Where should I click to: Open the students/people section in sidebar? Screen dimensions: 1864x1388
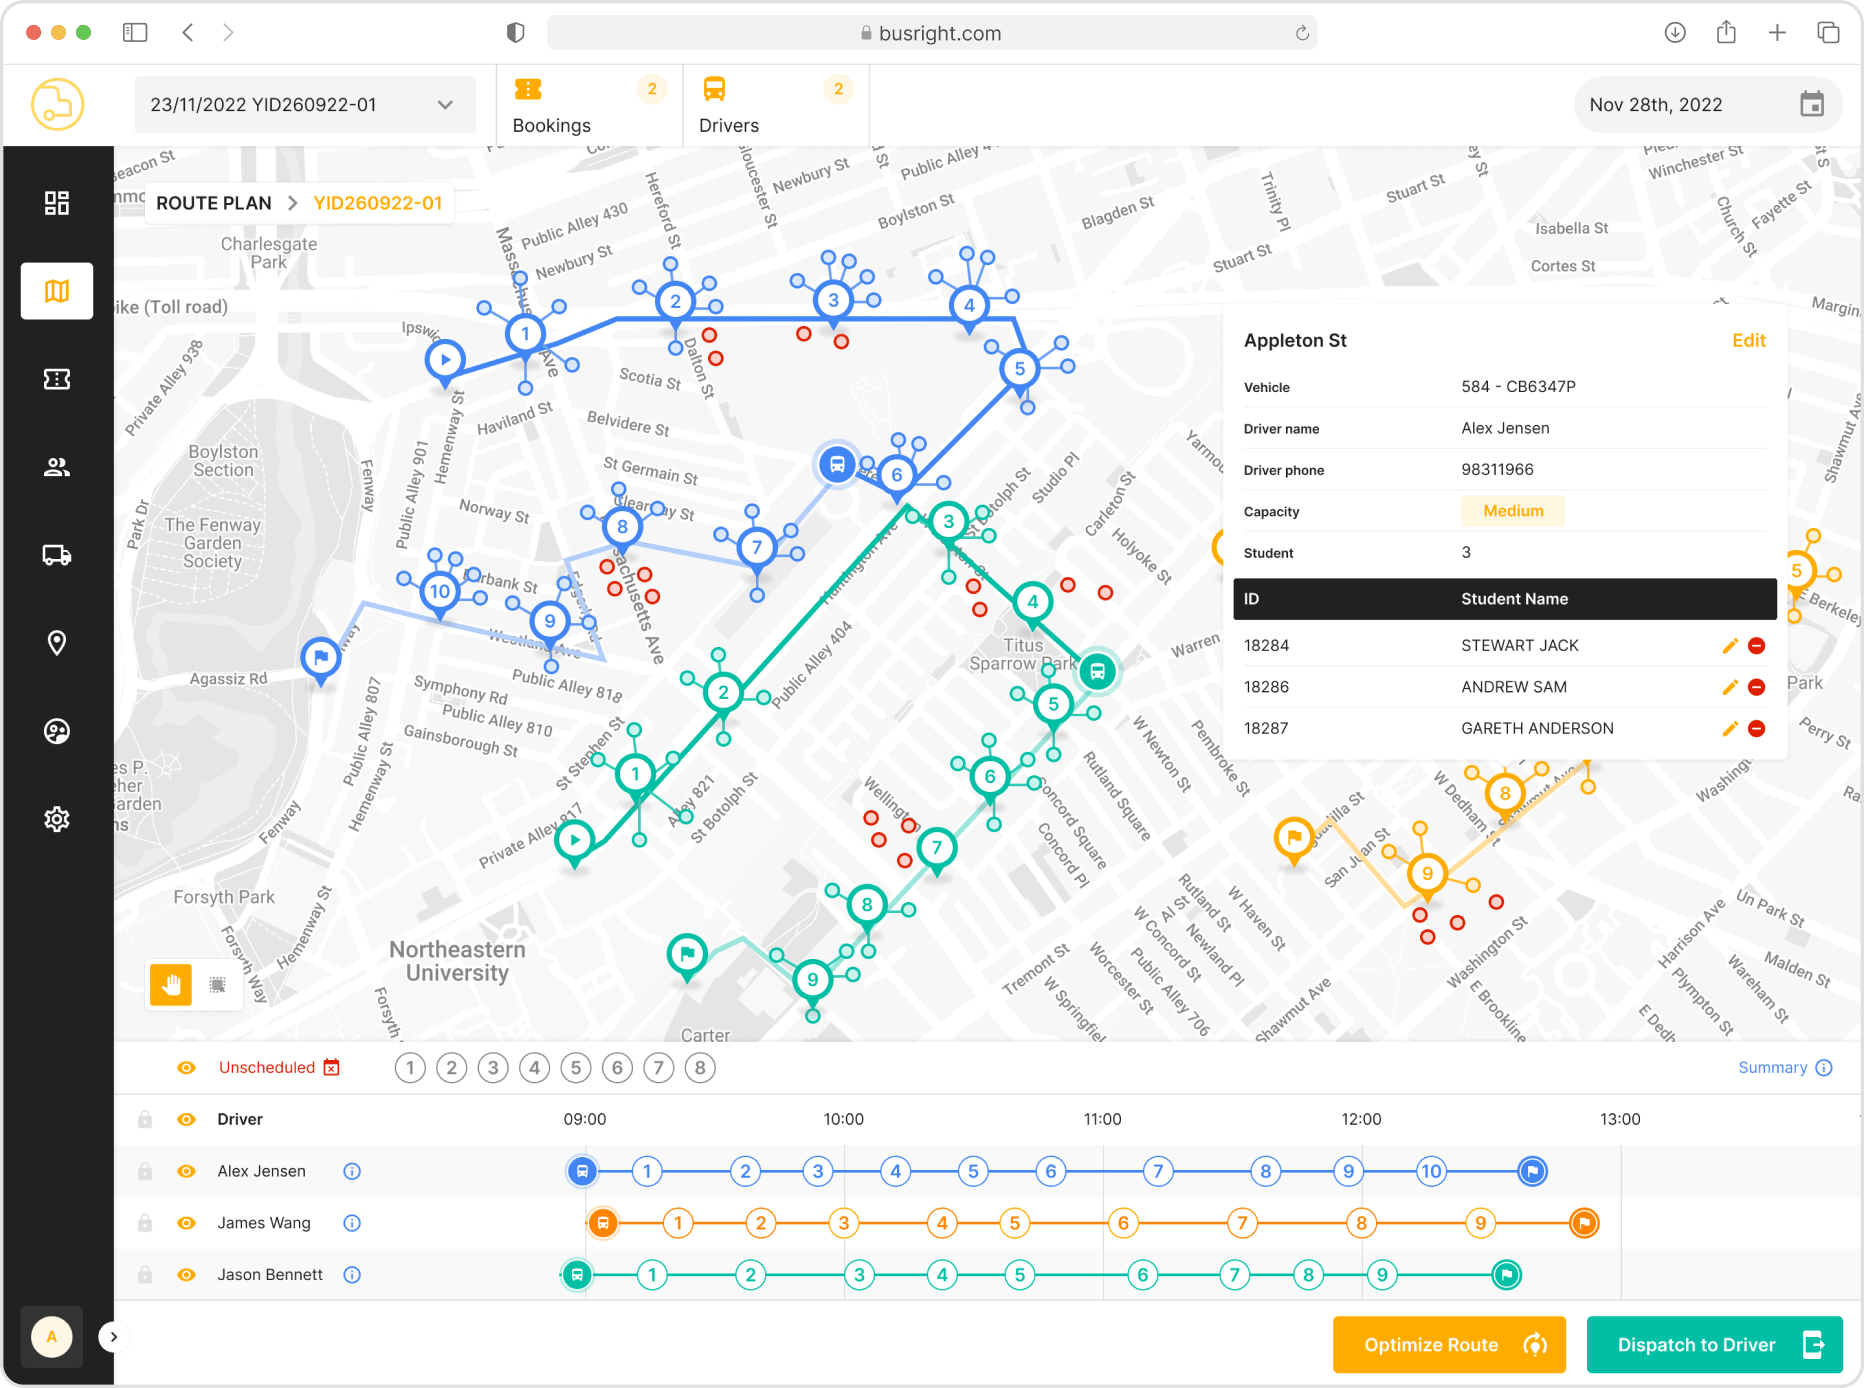pyautogui.click(x=57, y=466)
